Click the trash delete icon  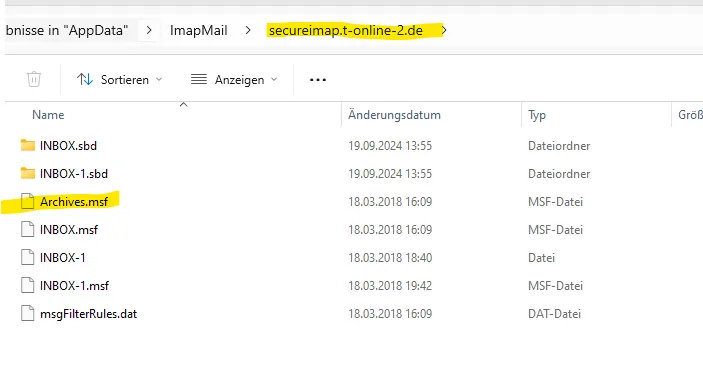pyautogui.click(x=34, y=79)
